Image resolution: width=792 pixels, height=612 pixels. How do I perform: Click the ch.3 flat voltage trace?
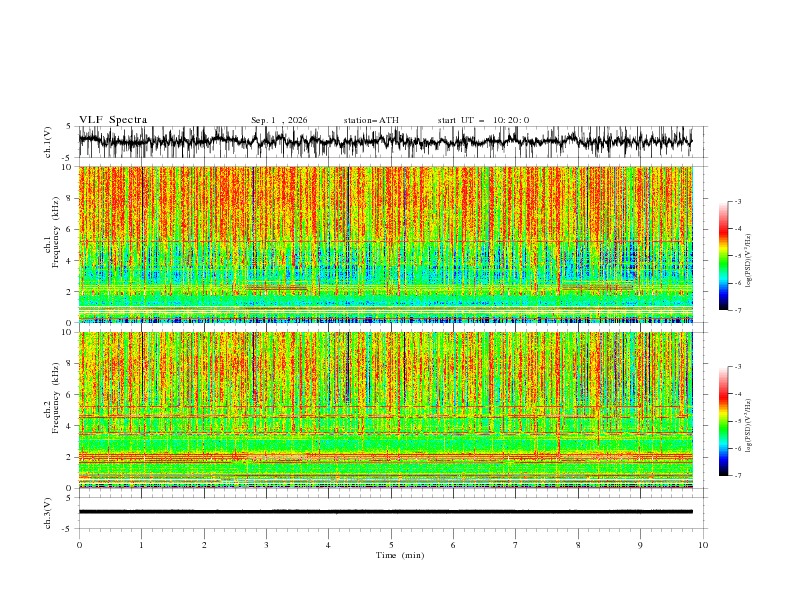pos(385,512)
